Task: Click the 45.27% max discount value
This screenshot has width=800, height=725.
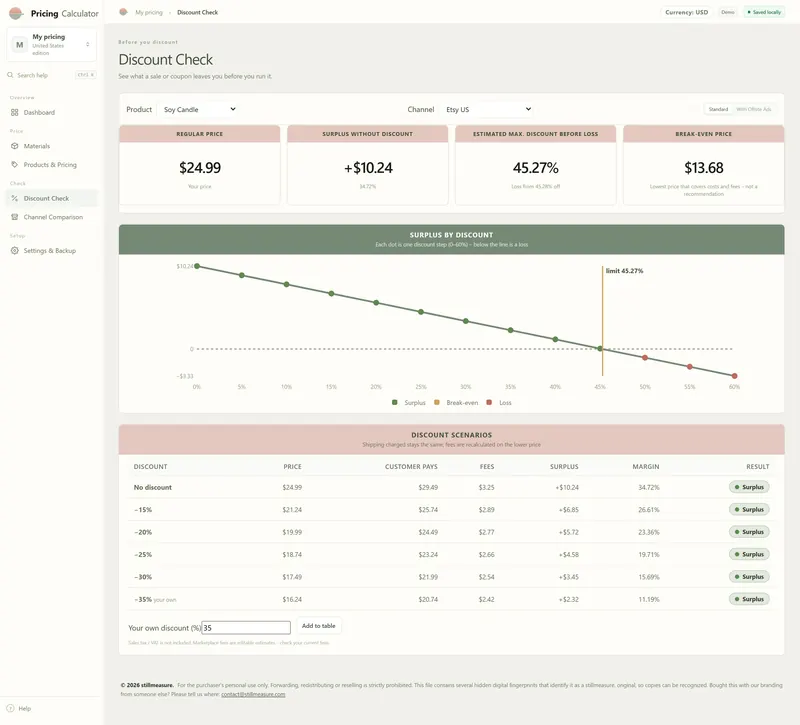Action: [x=535, y=168]
